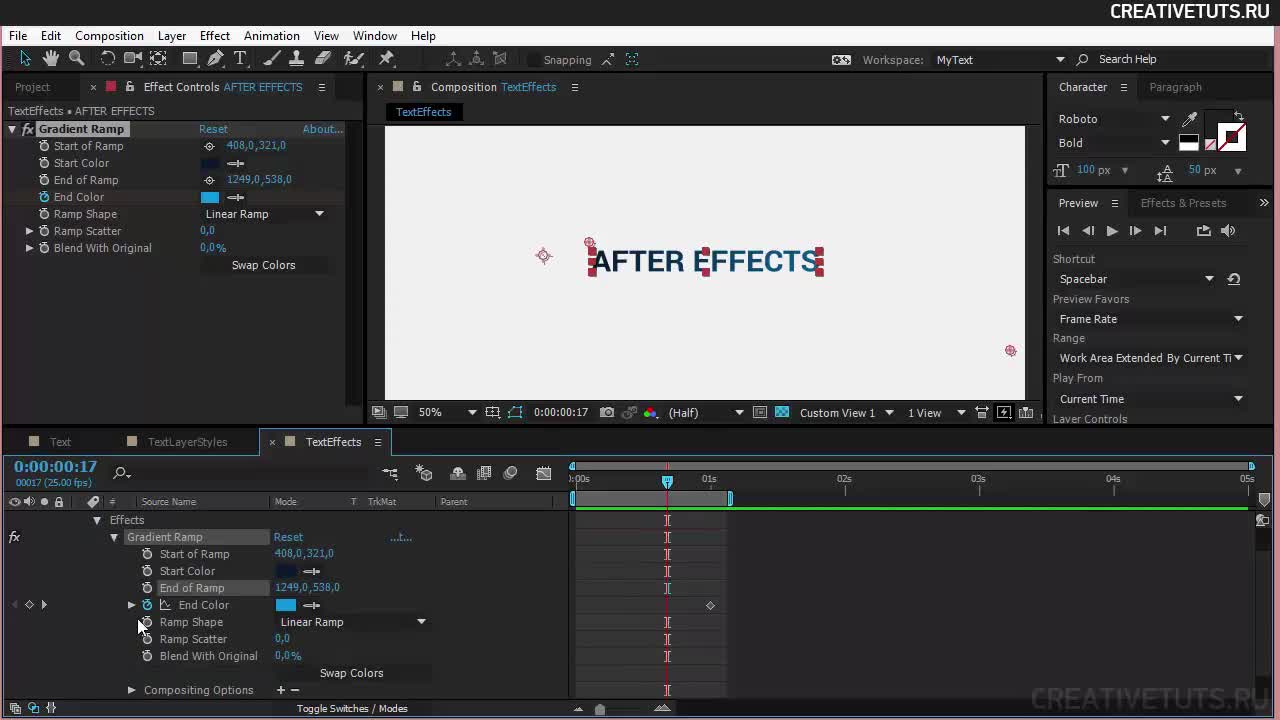This screenshot has width=1280, height=720.
Task: Switch to the Paragraph tab
Action: pyautogui.click(x=1175, y=87)
